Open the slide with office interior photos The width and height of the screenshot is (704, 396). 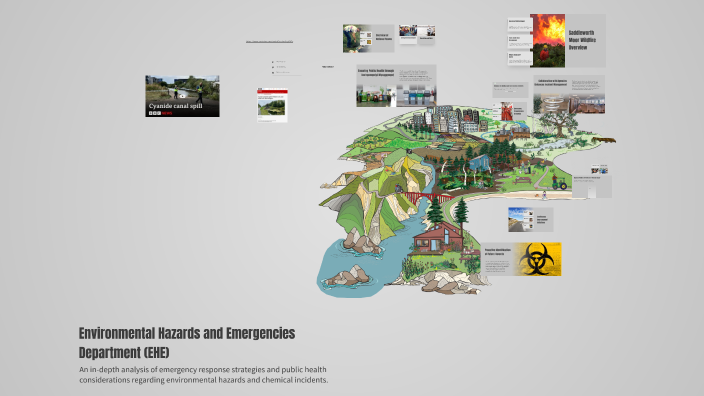click(569, 95)
